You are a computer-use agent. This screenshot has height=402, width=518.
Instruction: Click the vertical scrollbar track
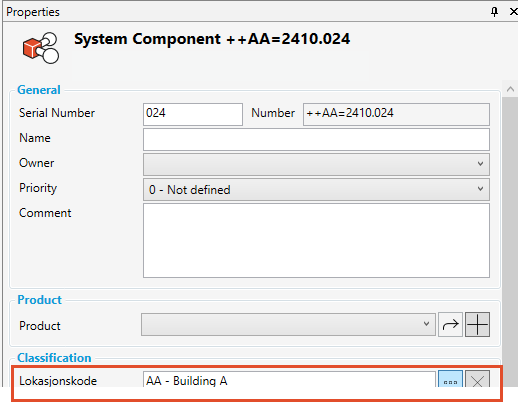tap(510, 242)
